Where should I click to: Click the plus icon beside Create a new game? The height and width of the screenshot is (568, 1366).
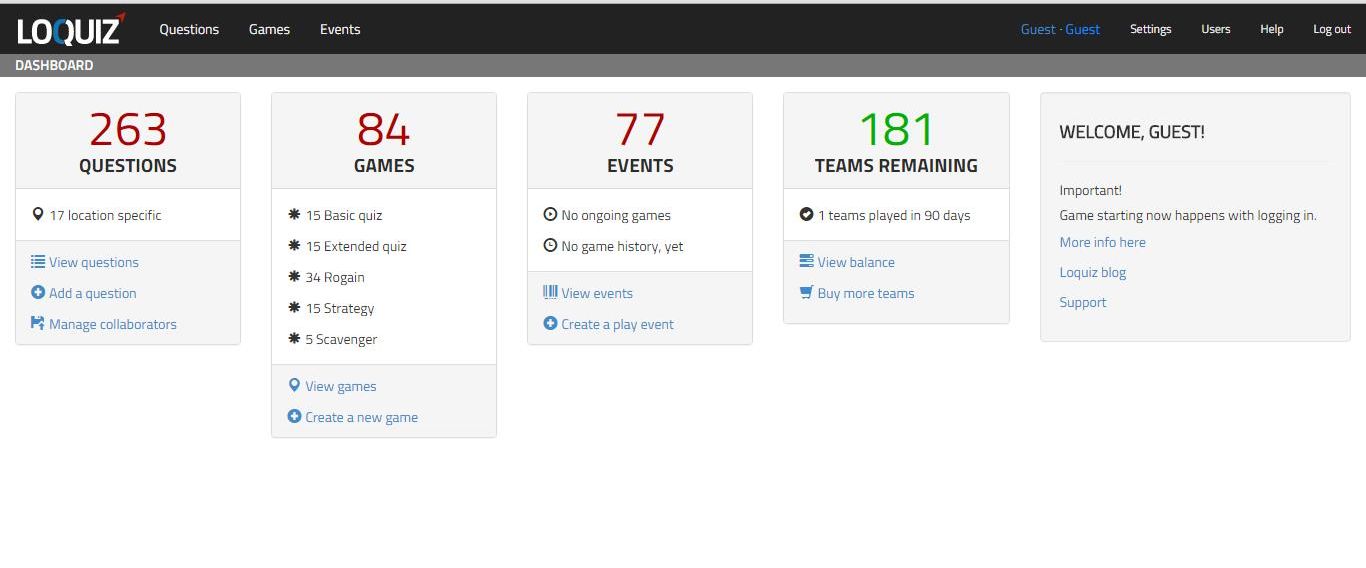click(x=294, y=417)
